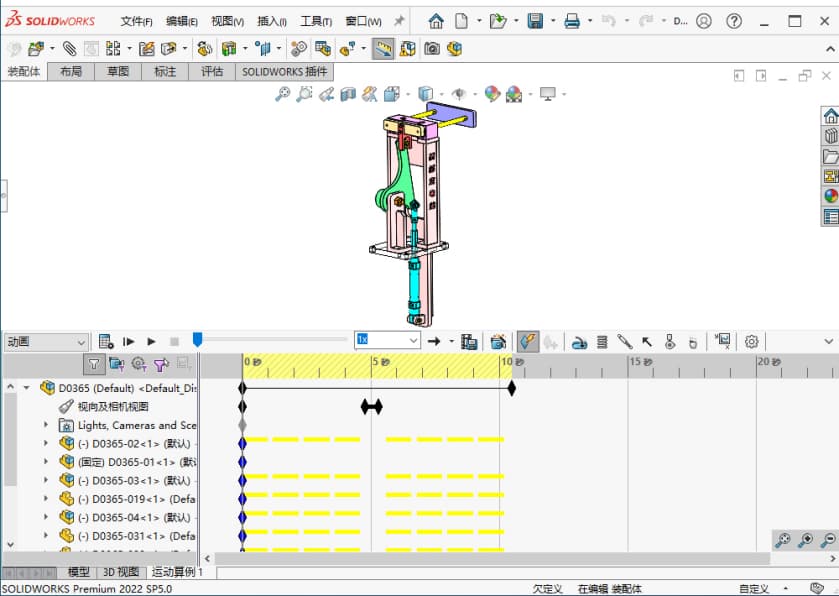The width and height of the screenshot is (839, 596).
Task: Toggle the timeline filter funnel button
Action: [94, 364]
